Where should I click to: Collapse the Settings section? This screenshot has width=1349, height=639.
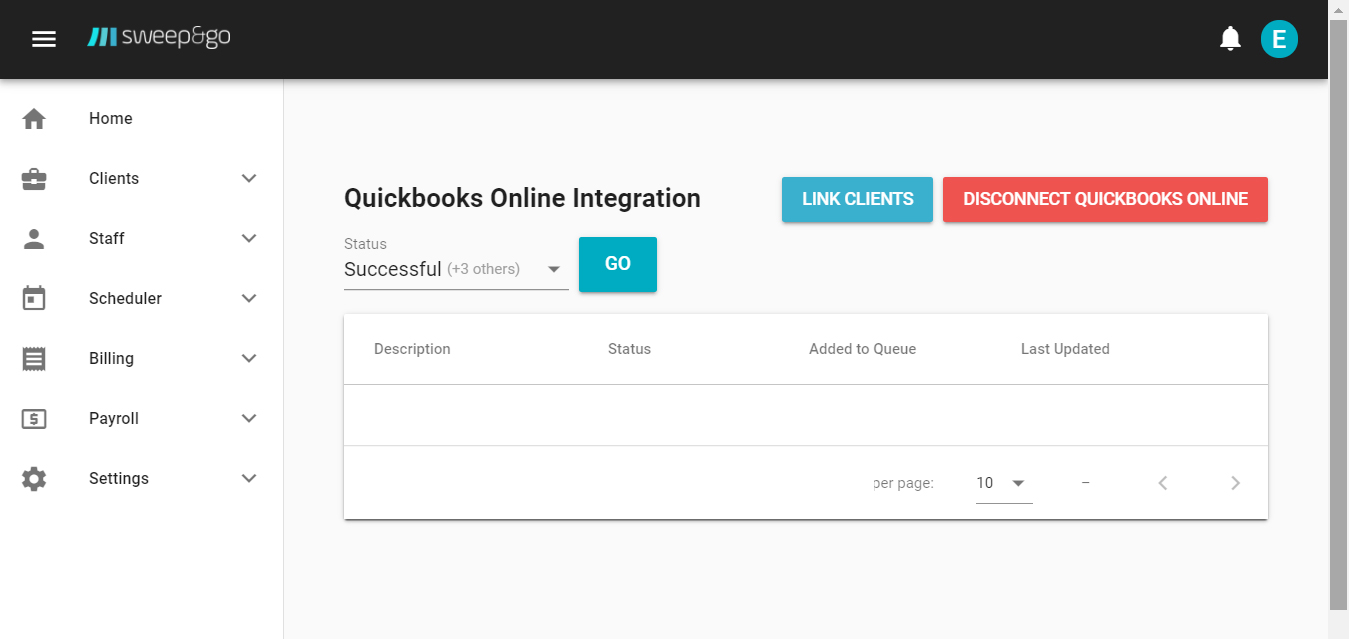click(x=248, y=478)
